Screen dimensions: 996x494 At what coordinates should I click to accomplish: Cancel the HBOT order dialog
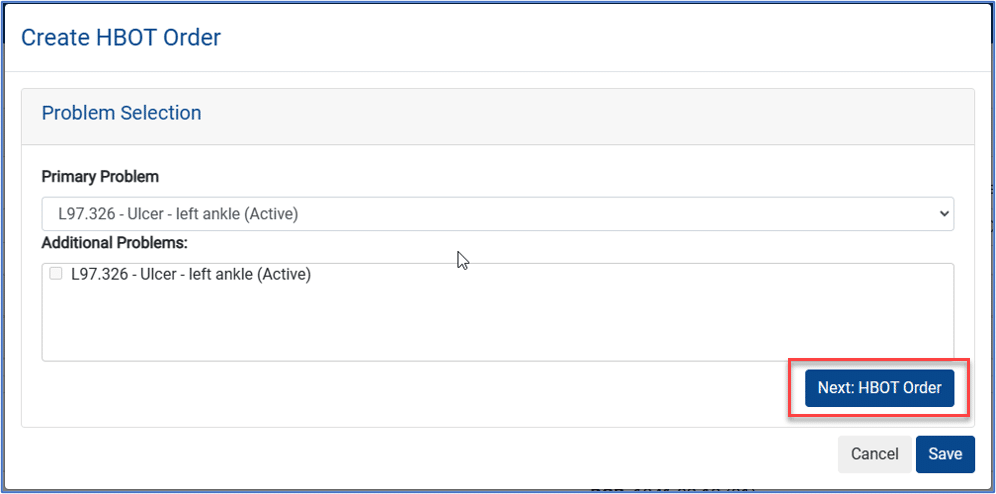tap(875, 454)
